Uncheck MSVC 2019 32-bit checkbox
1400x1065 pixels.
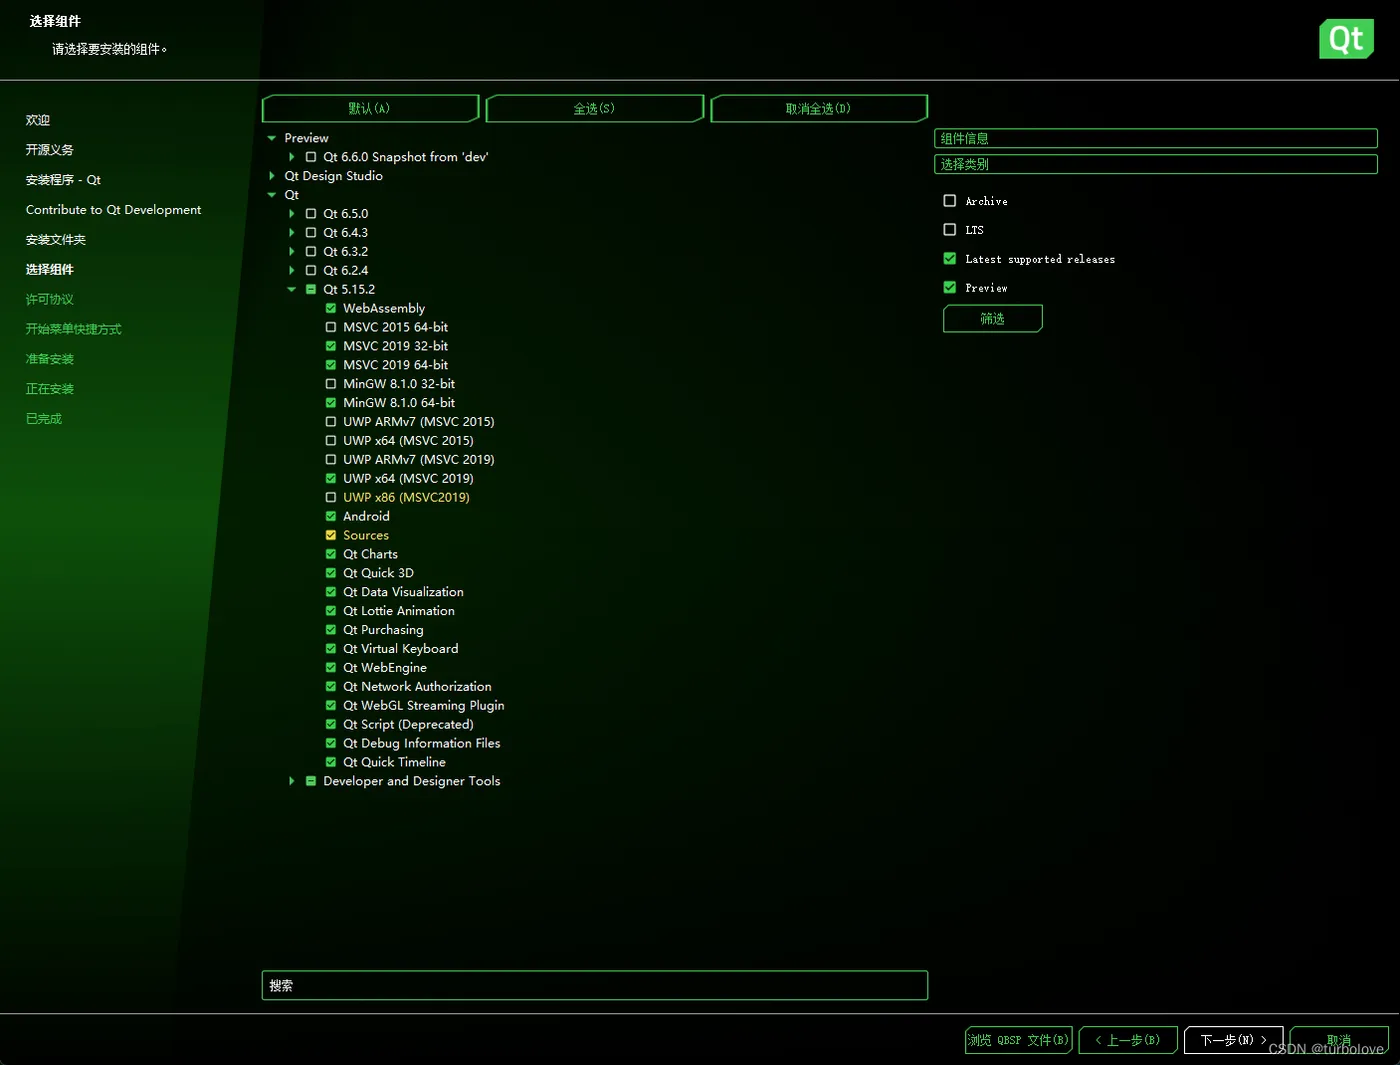331,346
